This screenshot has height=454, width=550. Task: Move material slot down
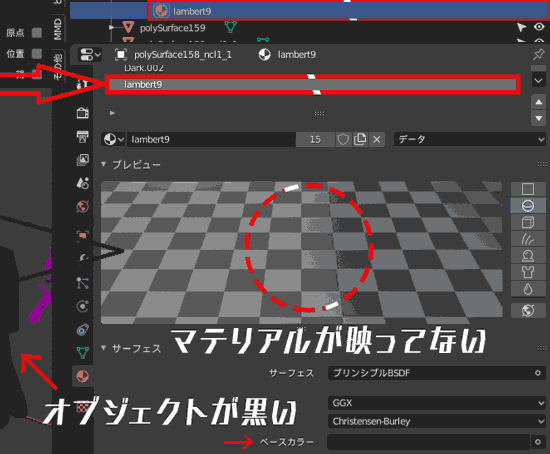tap(538, 118)
